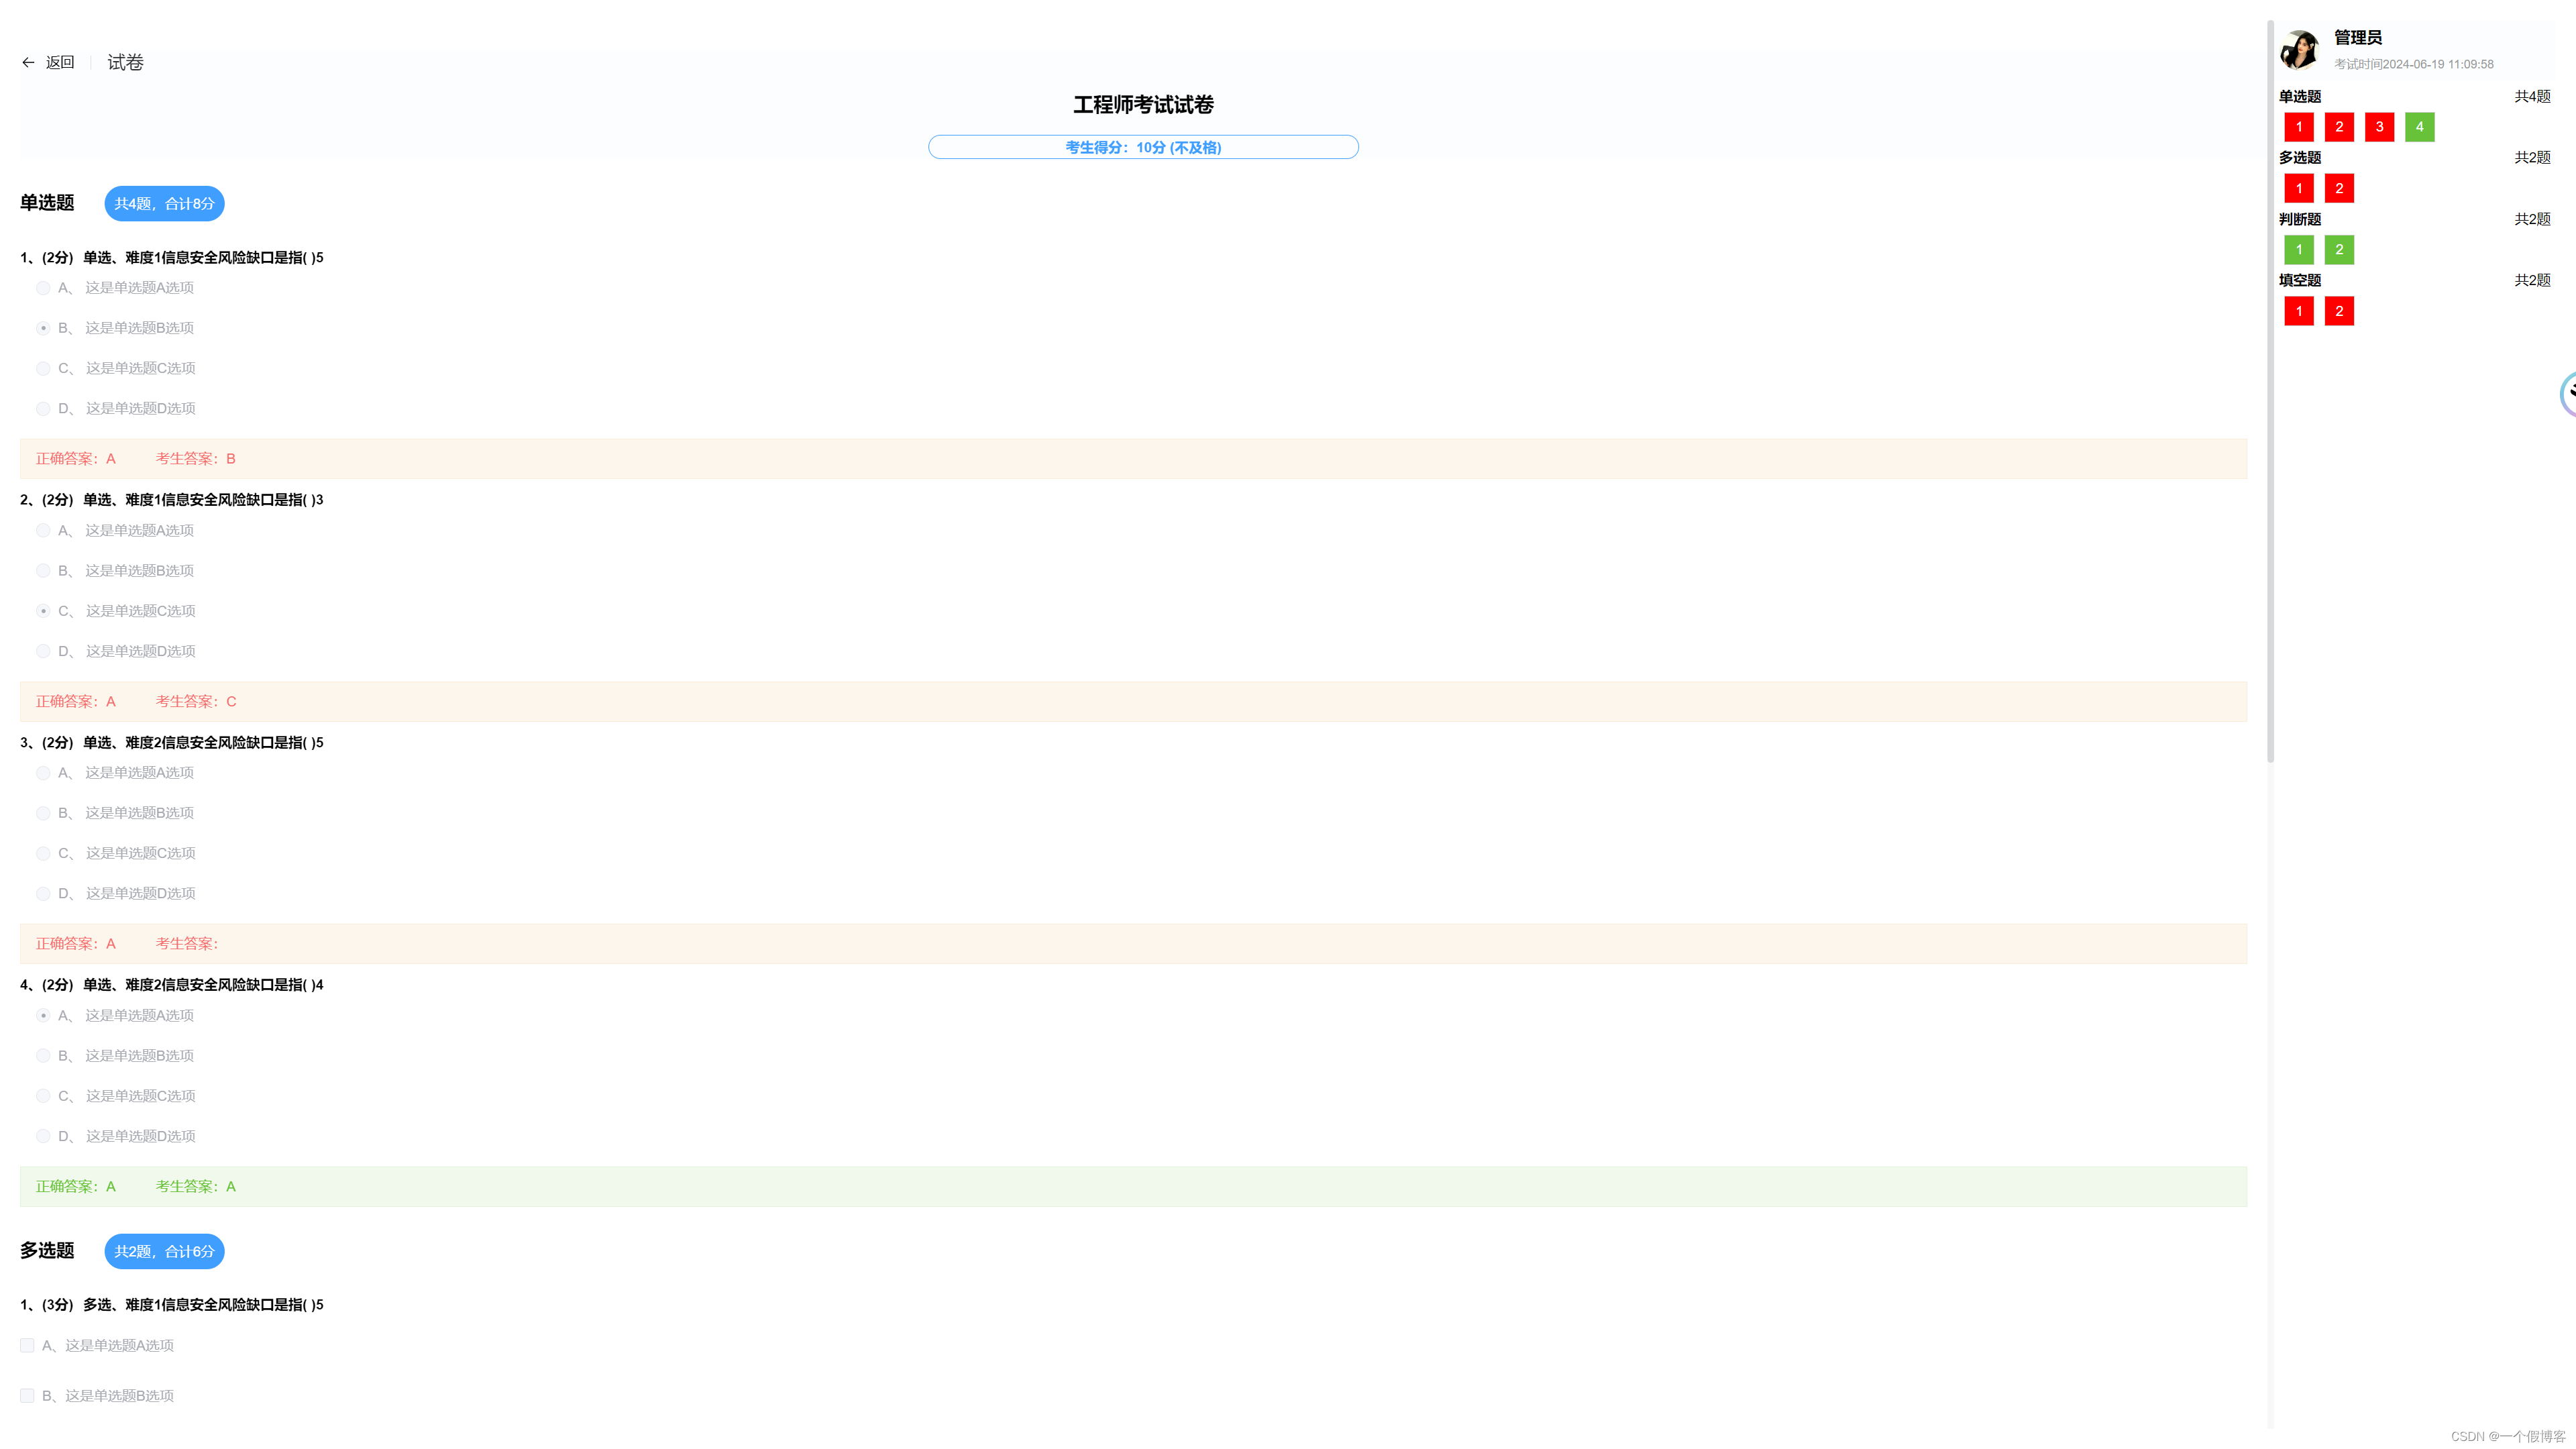Click the 返回 back link

60,62
